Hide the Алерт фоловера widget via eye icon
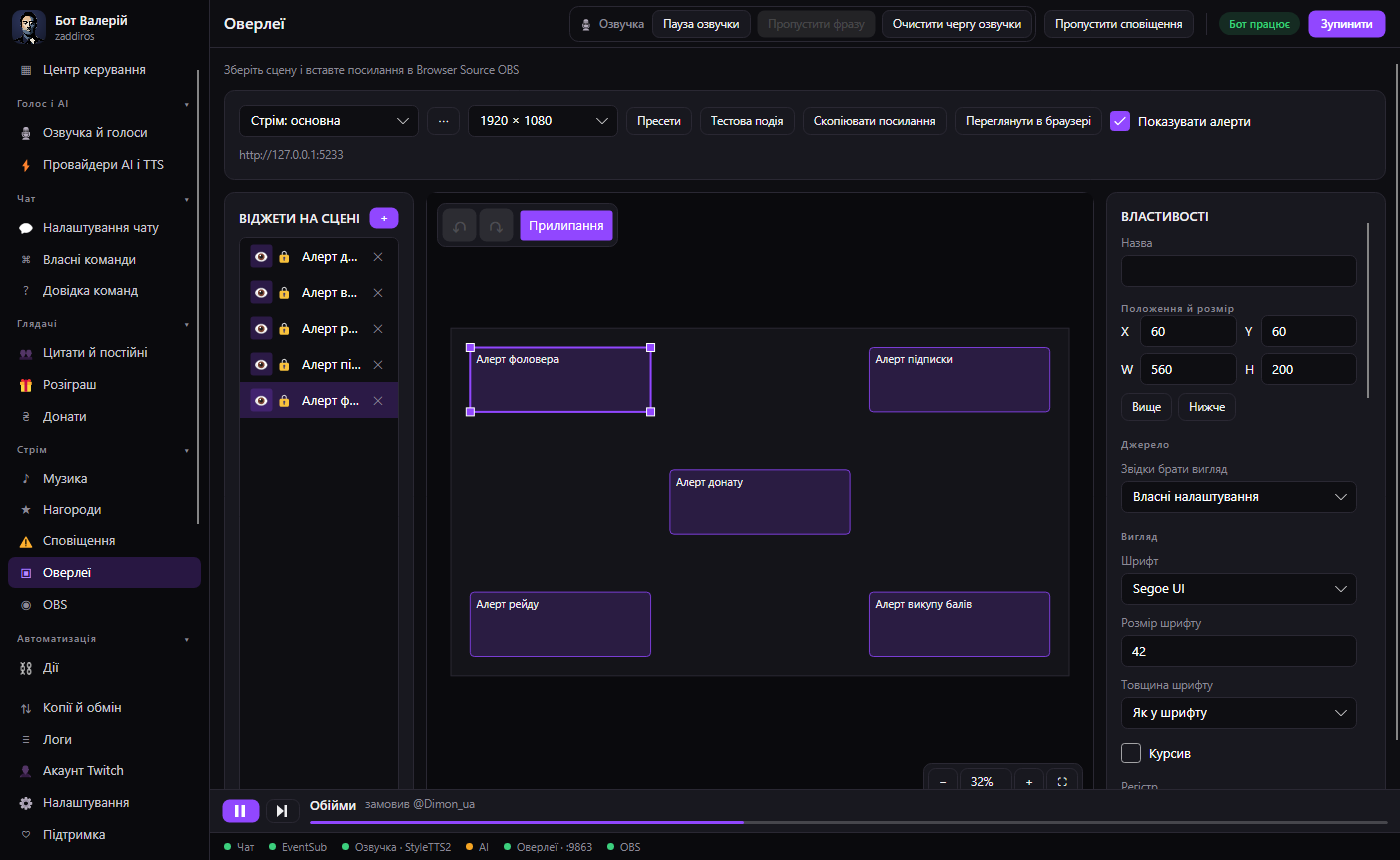This screenshot has height=860, width=1400. [x=261, y=400]
